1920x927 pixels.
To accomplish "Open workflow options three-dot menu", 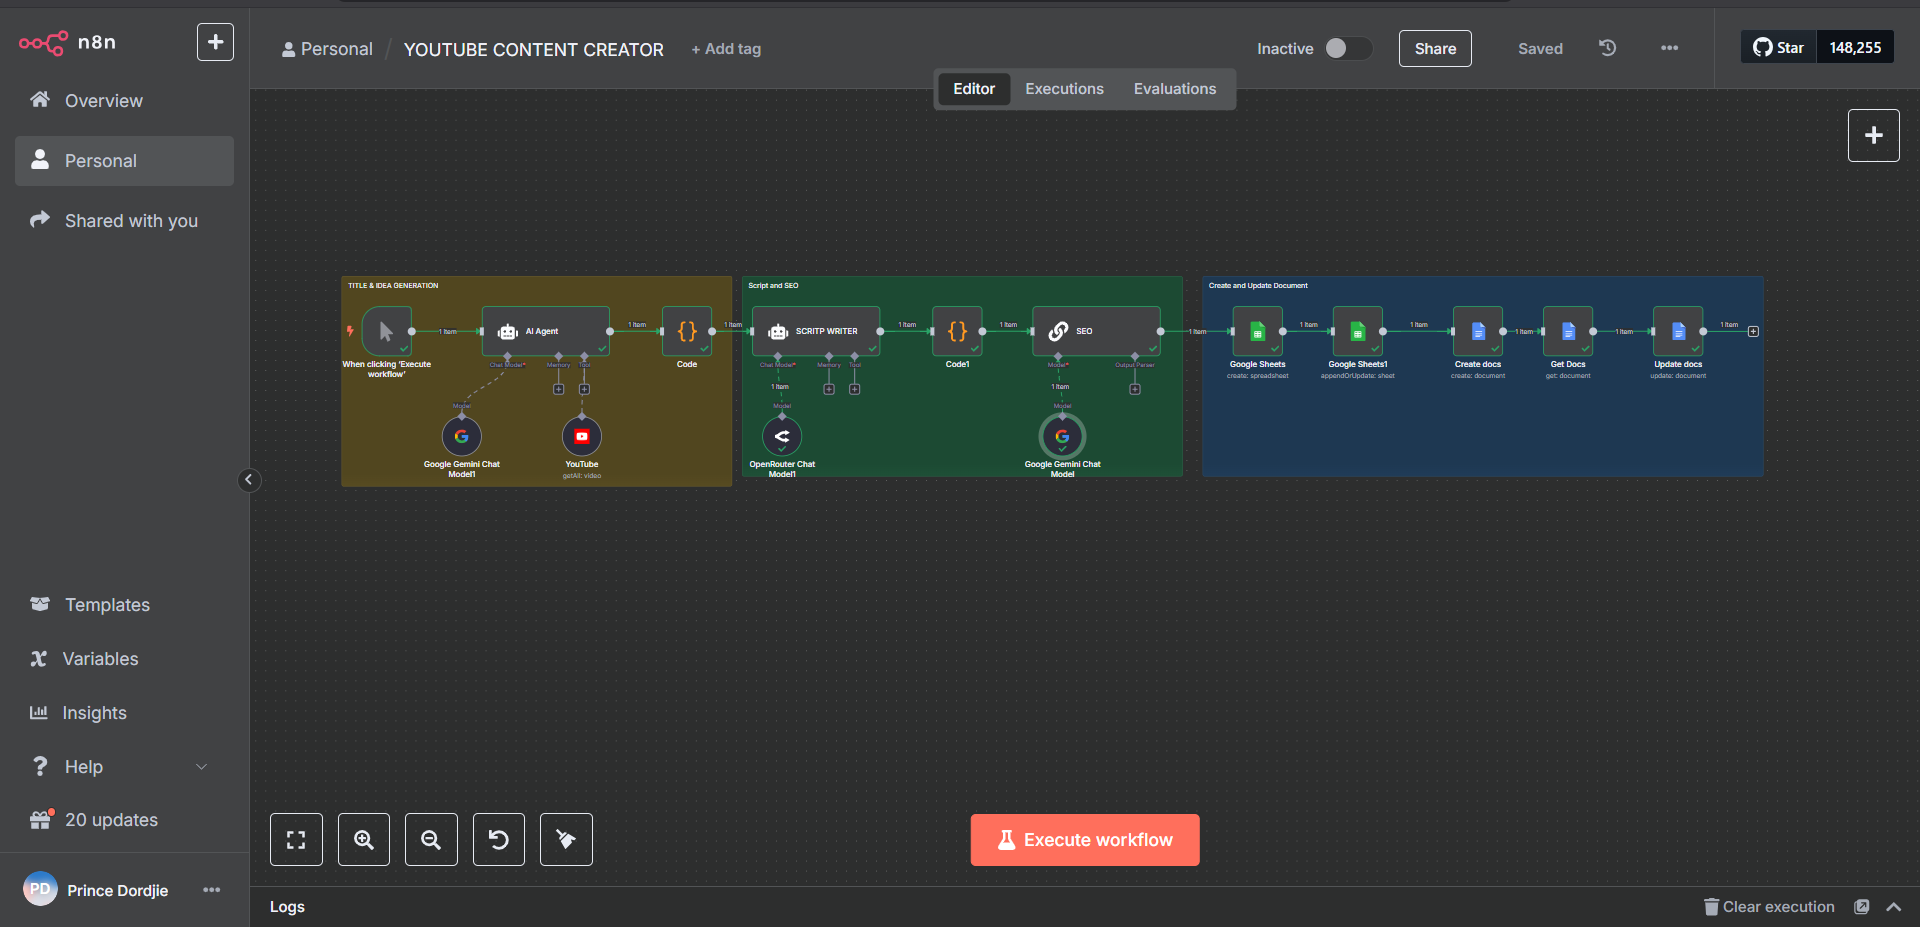I will tap(1669, 48).
